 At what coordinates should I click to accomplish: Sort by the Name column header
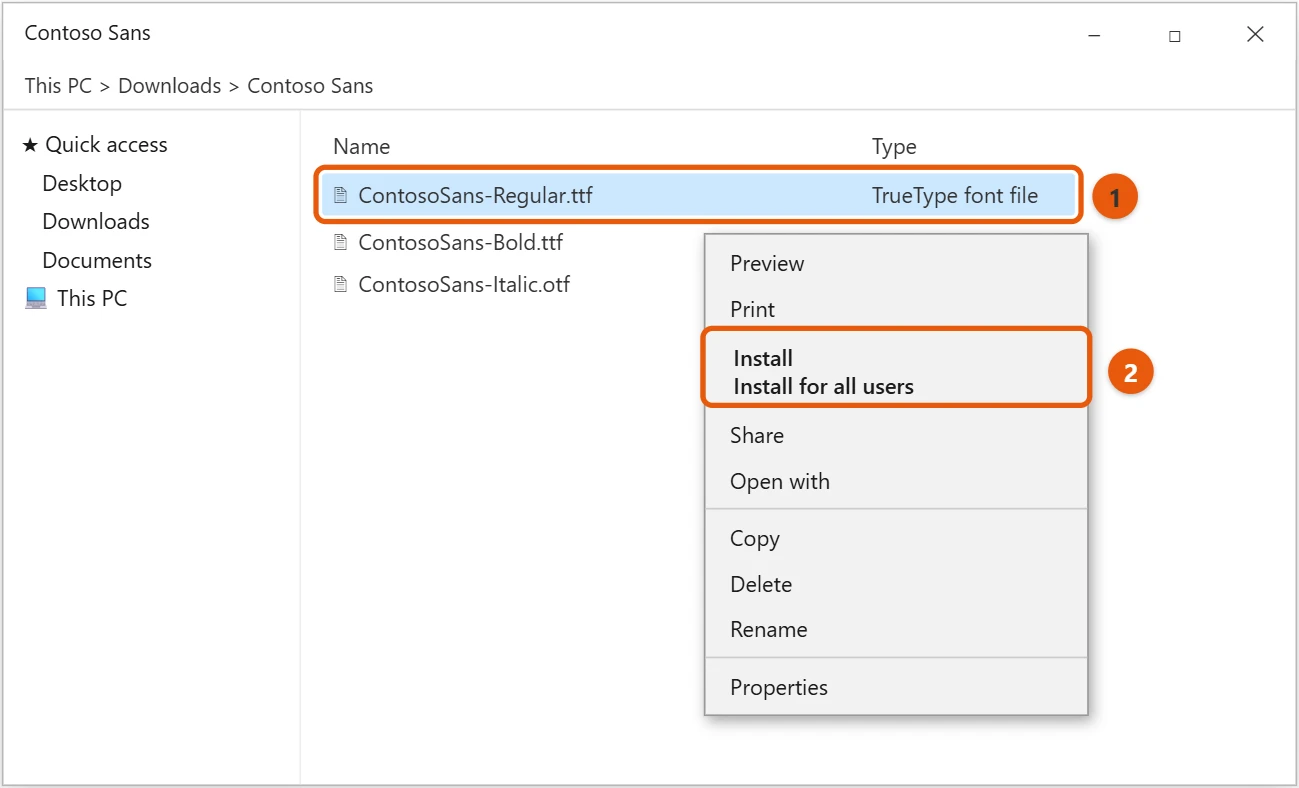[x=361, y=147]
